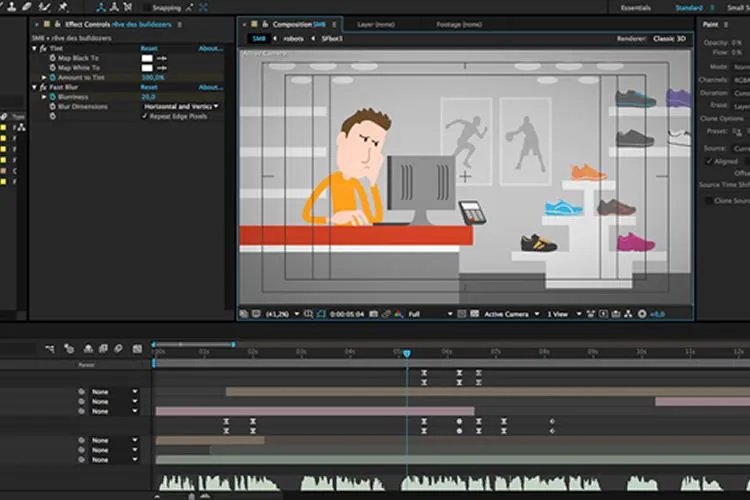Viewport: 750px width, 500px height.
Task: Click the Blurriness stopwatch icon
Action: click(53, 97)
